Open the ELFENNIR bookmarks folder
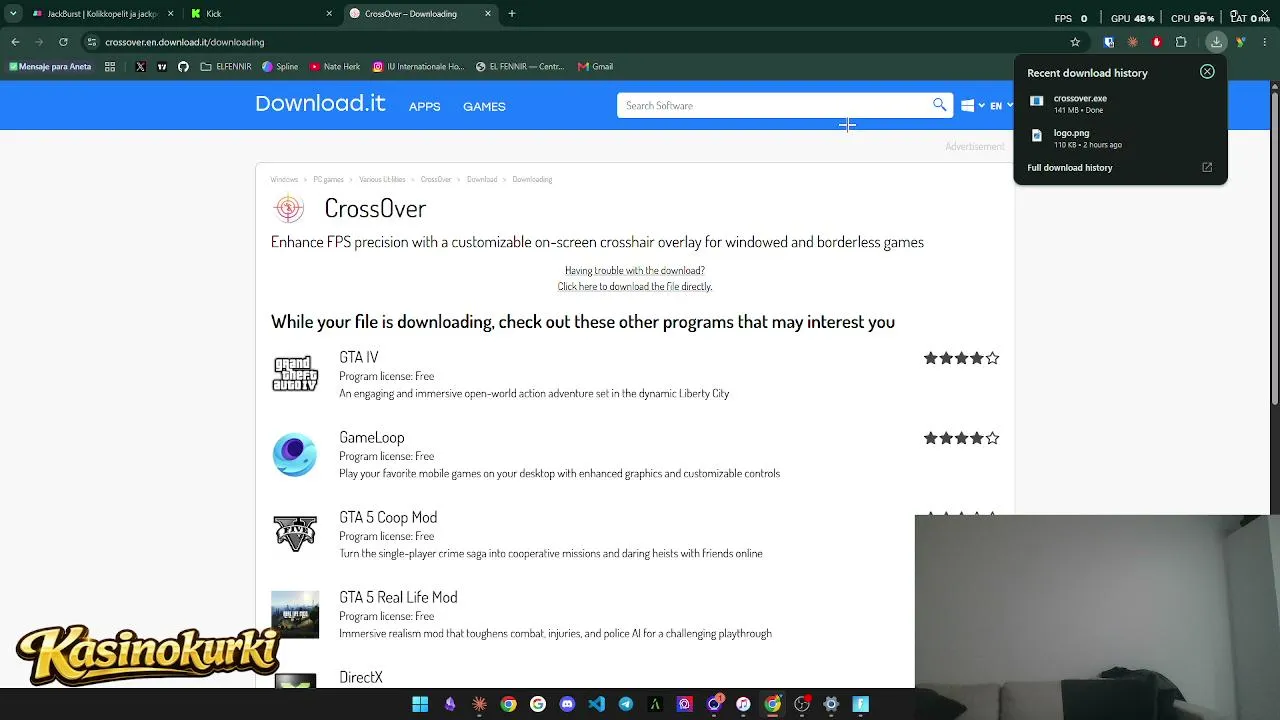1280x720 pixels. point(226,67)
